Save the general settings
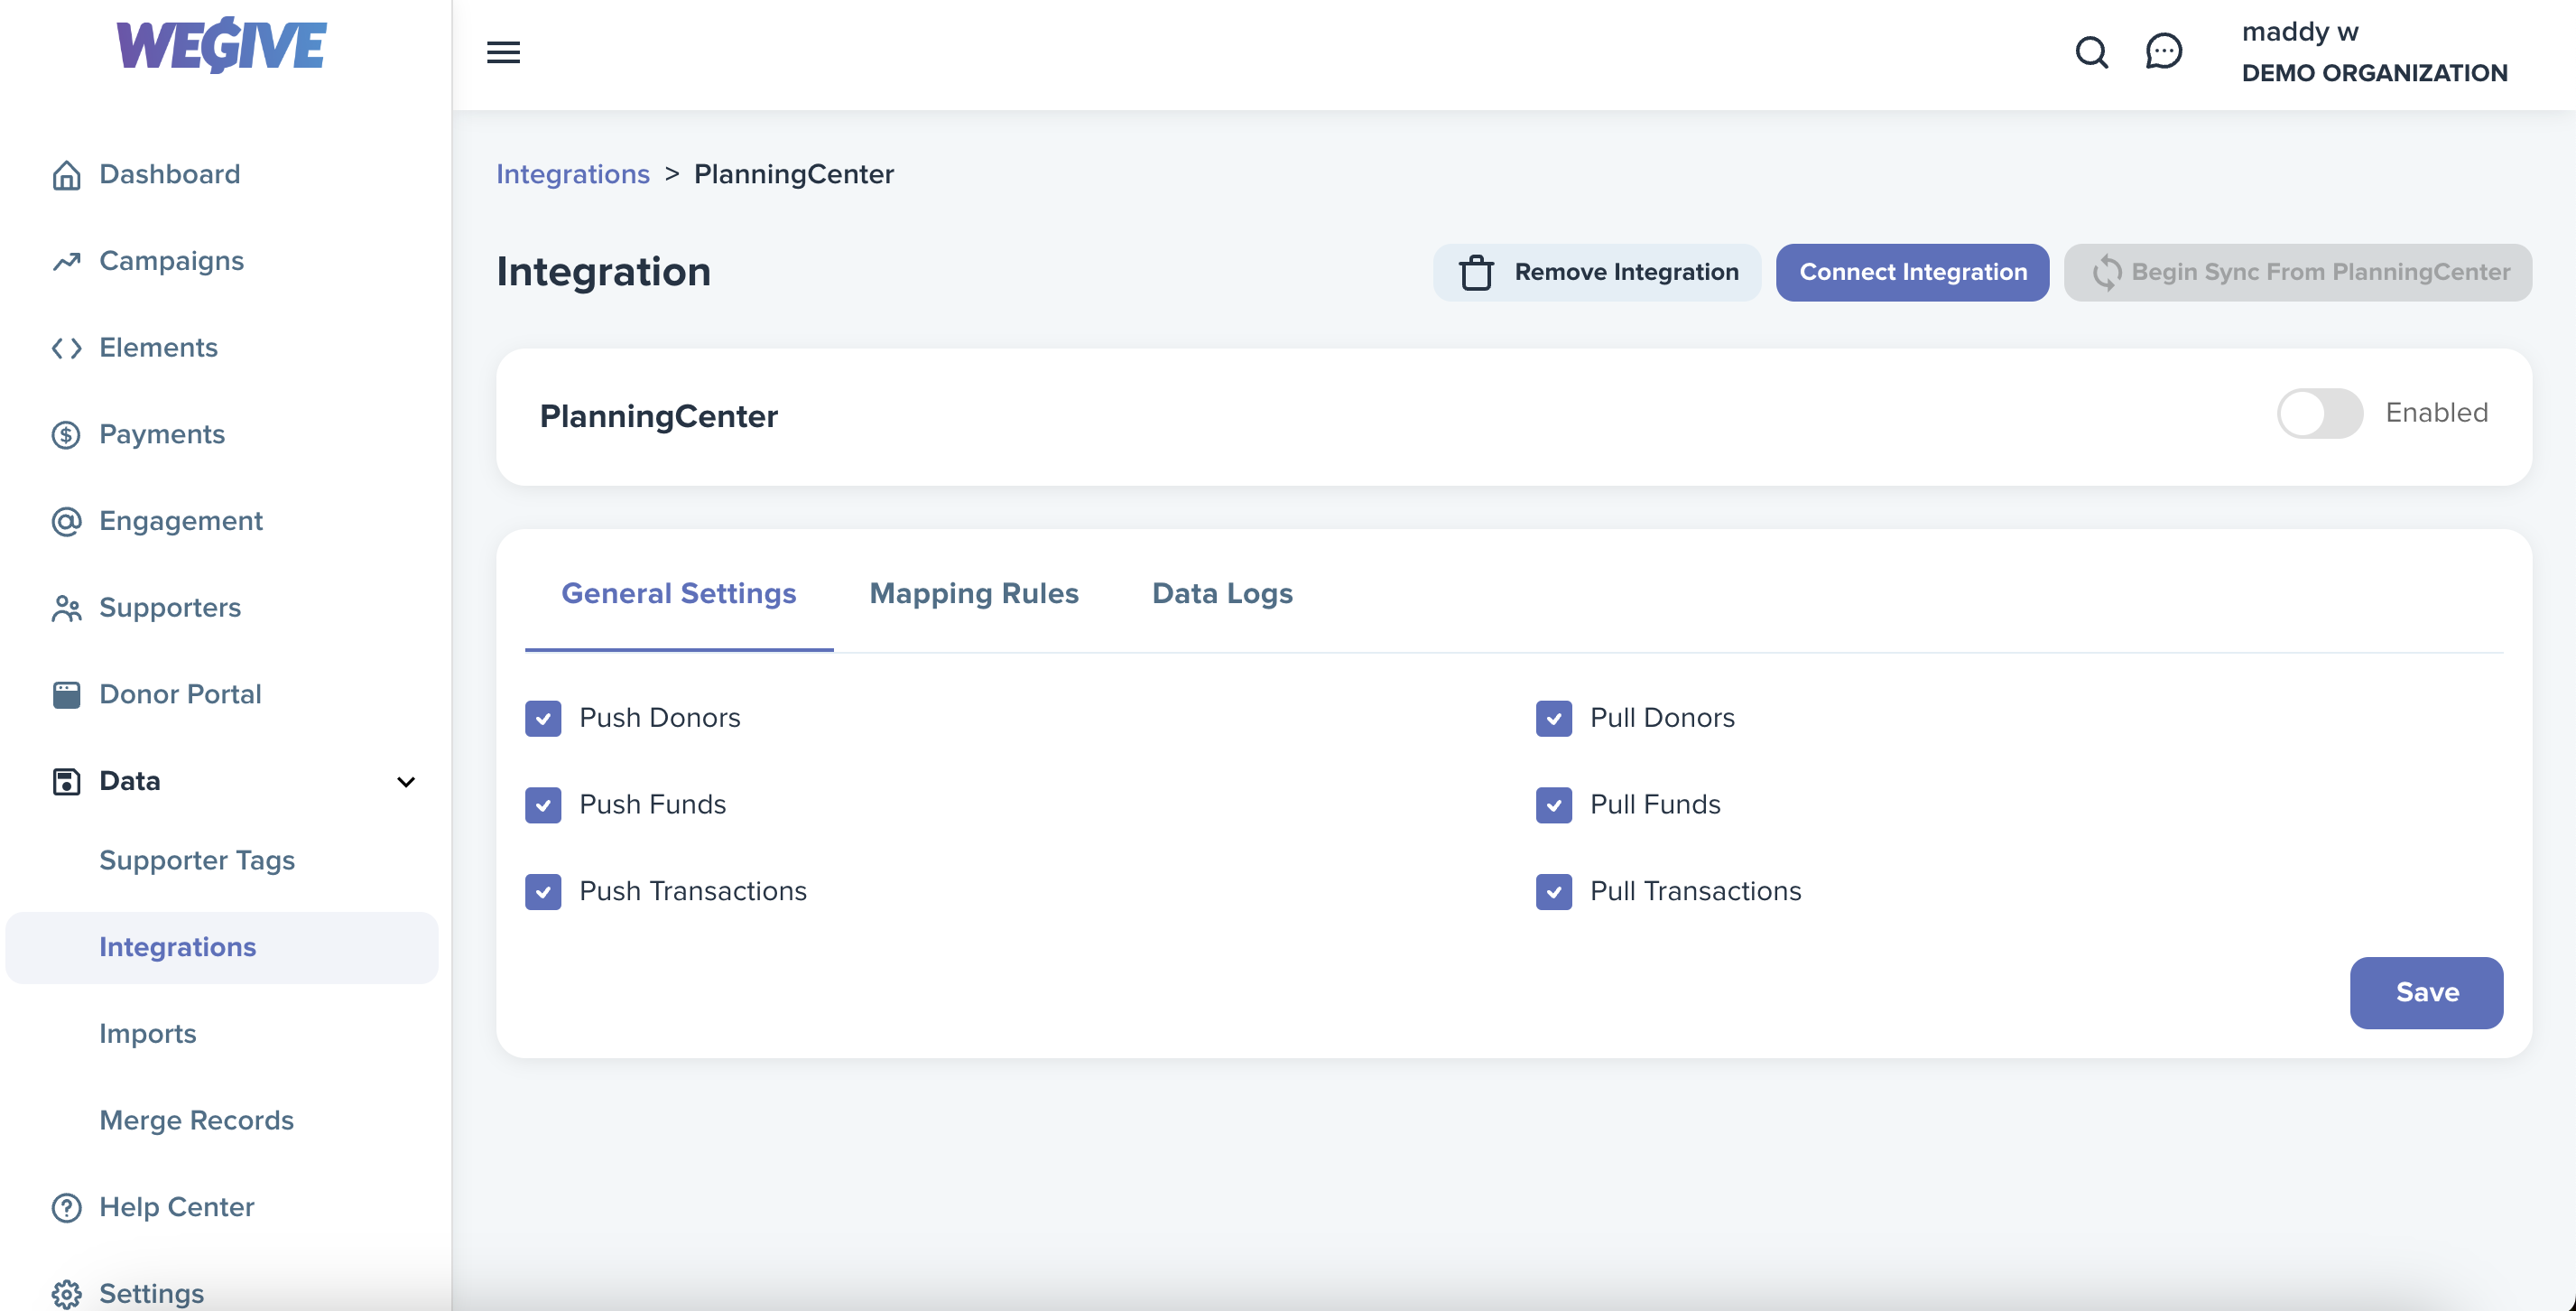 (2426, 993)
